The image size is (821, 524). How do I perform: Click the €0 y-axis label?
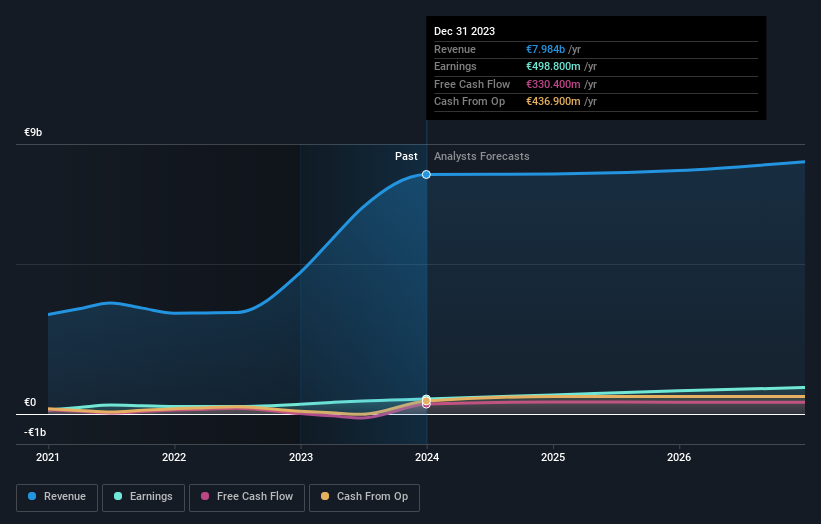tap(30, 403)
